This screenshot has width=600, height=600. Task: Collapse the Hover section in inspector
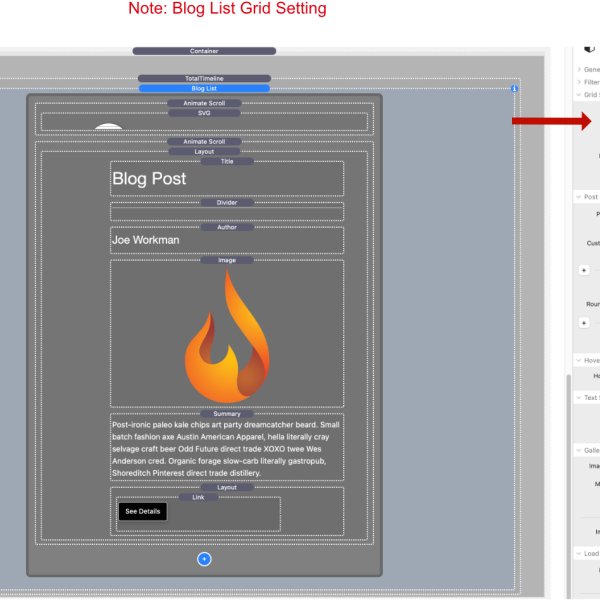[x=579, y=360]
